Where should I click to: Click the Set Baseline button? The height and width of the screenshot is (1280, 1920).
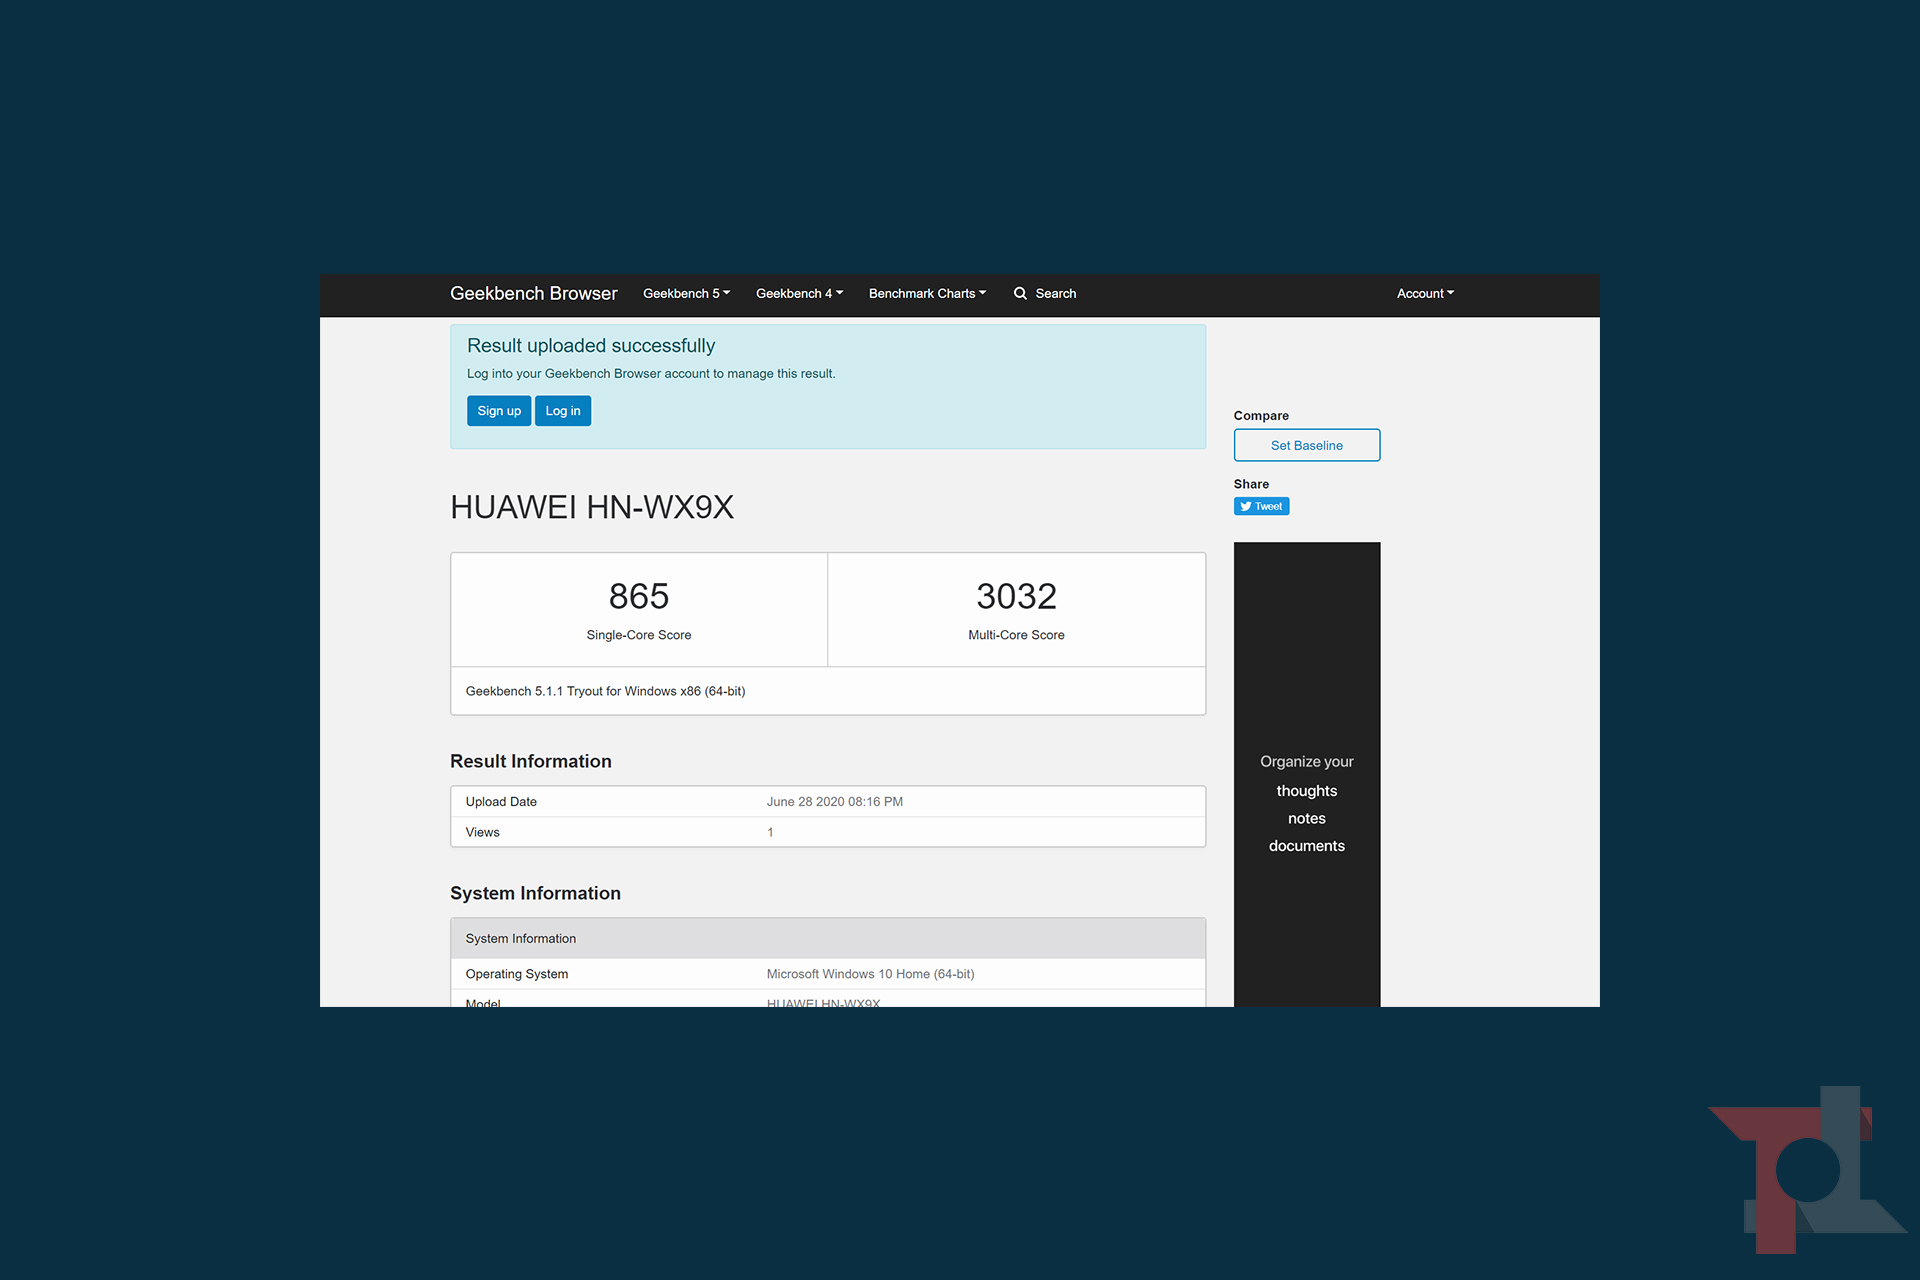[1306, 445]
